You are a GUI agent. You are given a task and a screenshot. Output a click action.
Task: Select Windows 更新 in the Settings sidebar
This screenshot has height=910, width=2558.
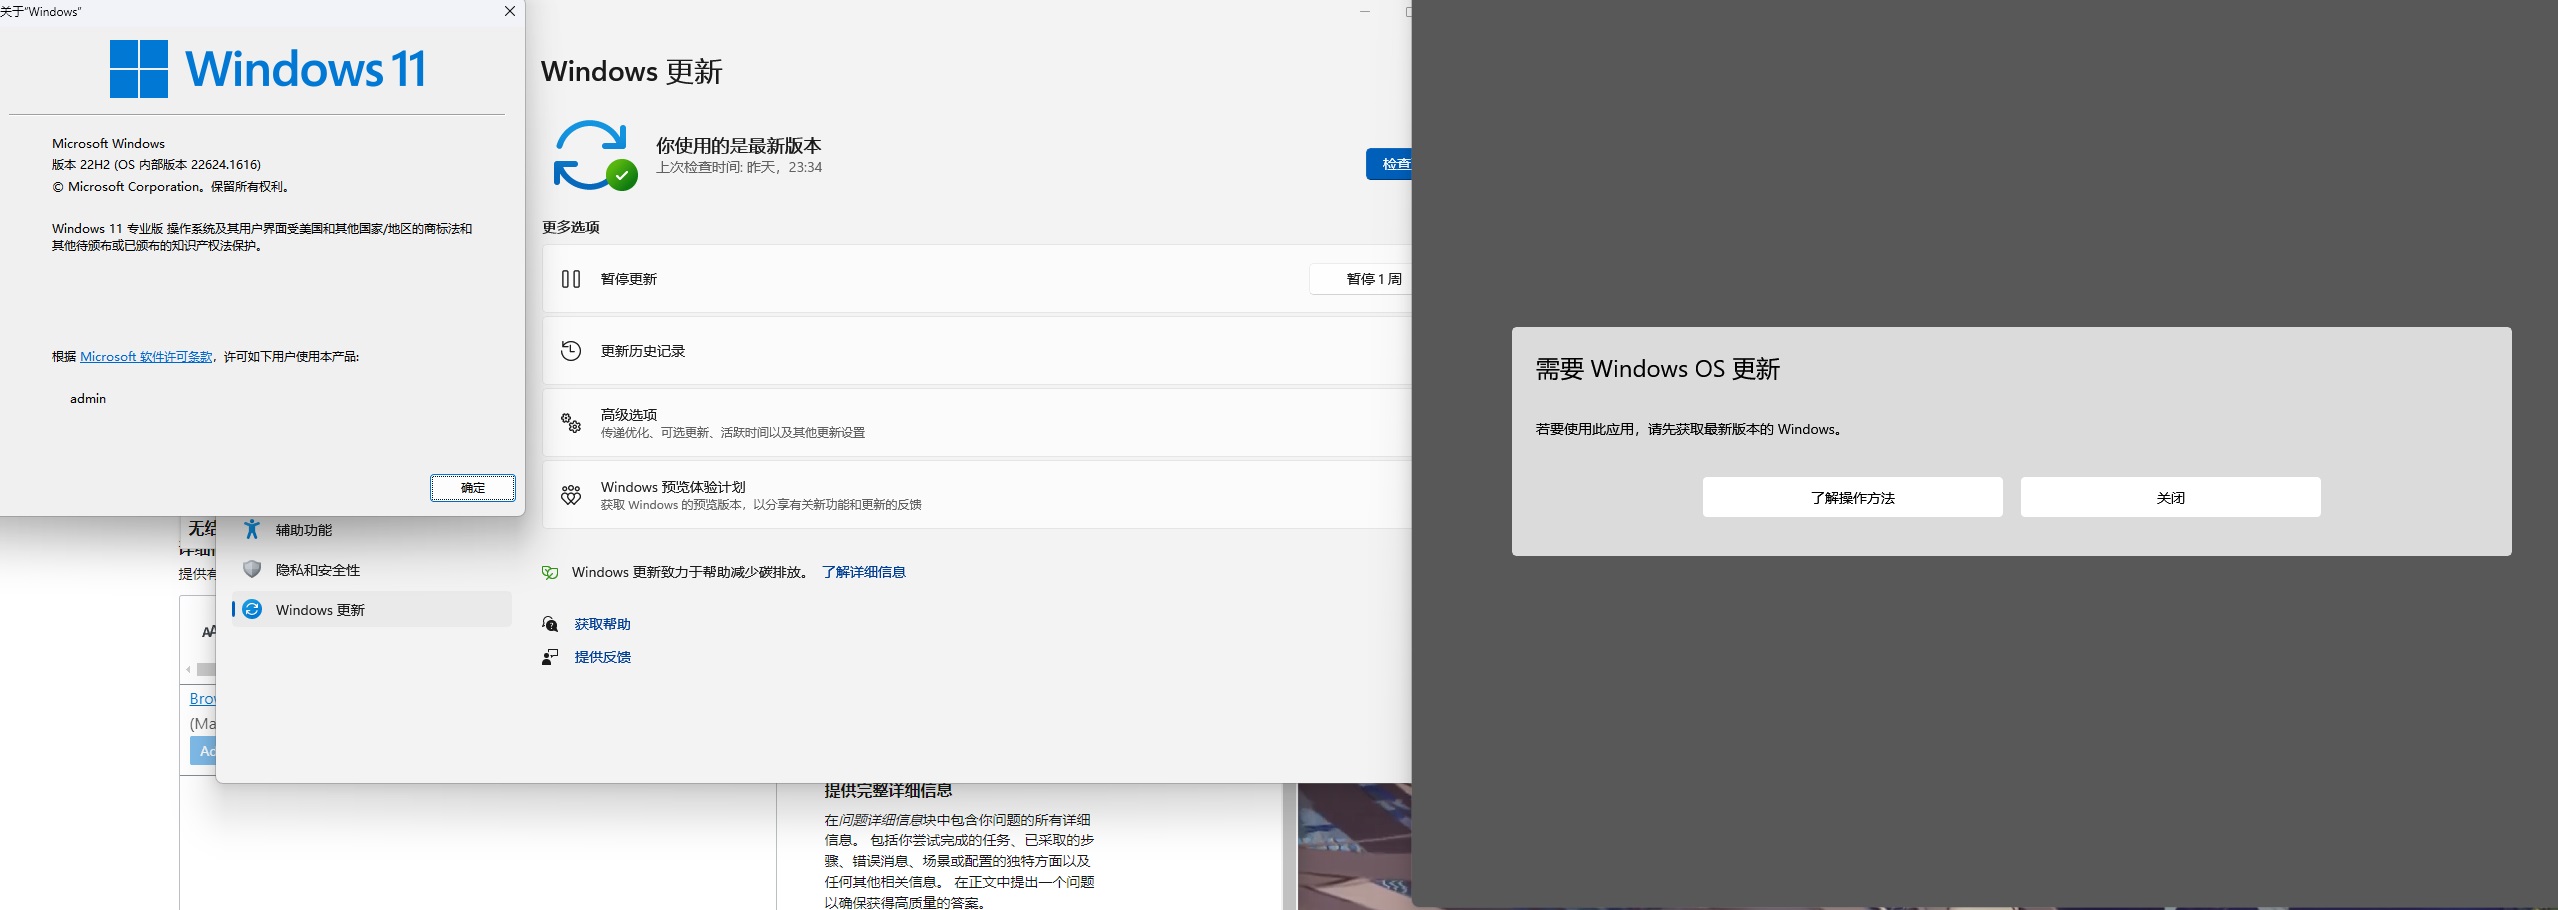(x=372, y=609)
